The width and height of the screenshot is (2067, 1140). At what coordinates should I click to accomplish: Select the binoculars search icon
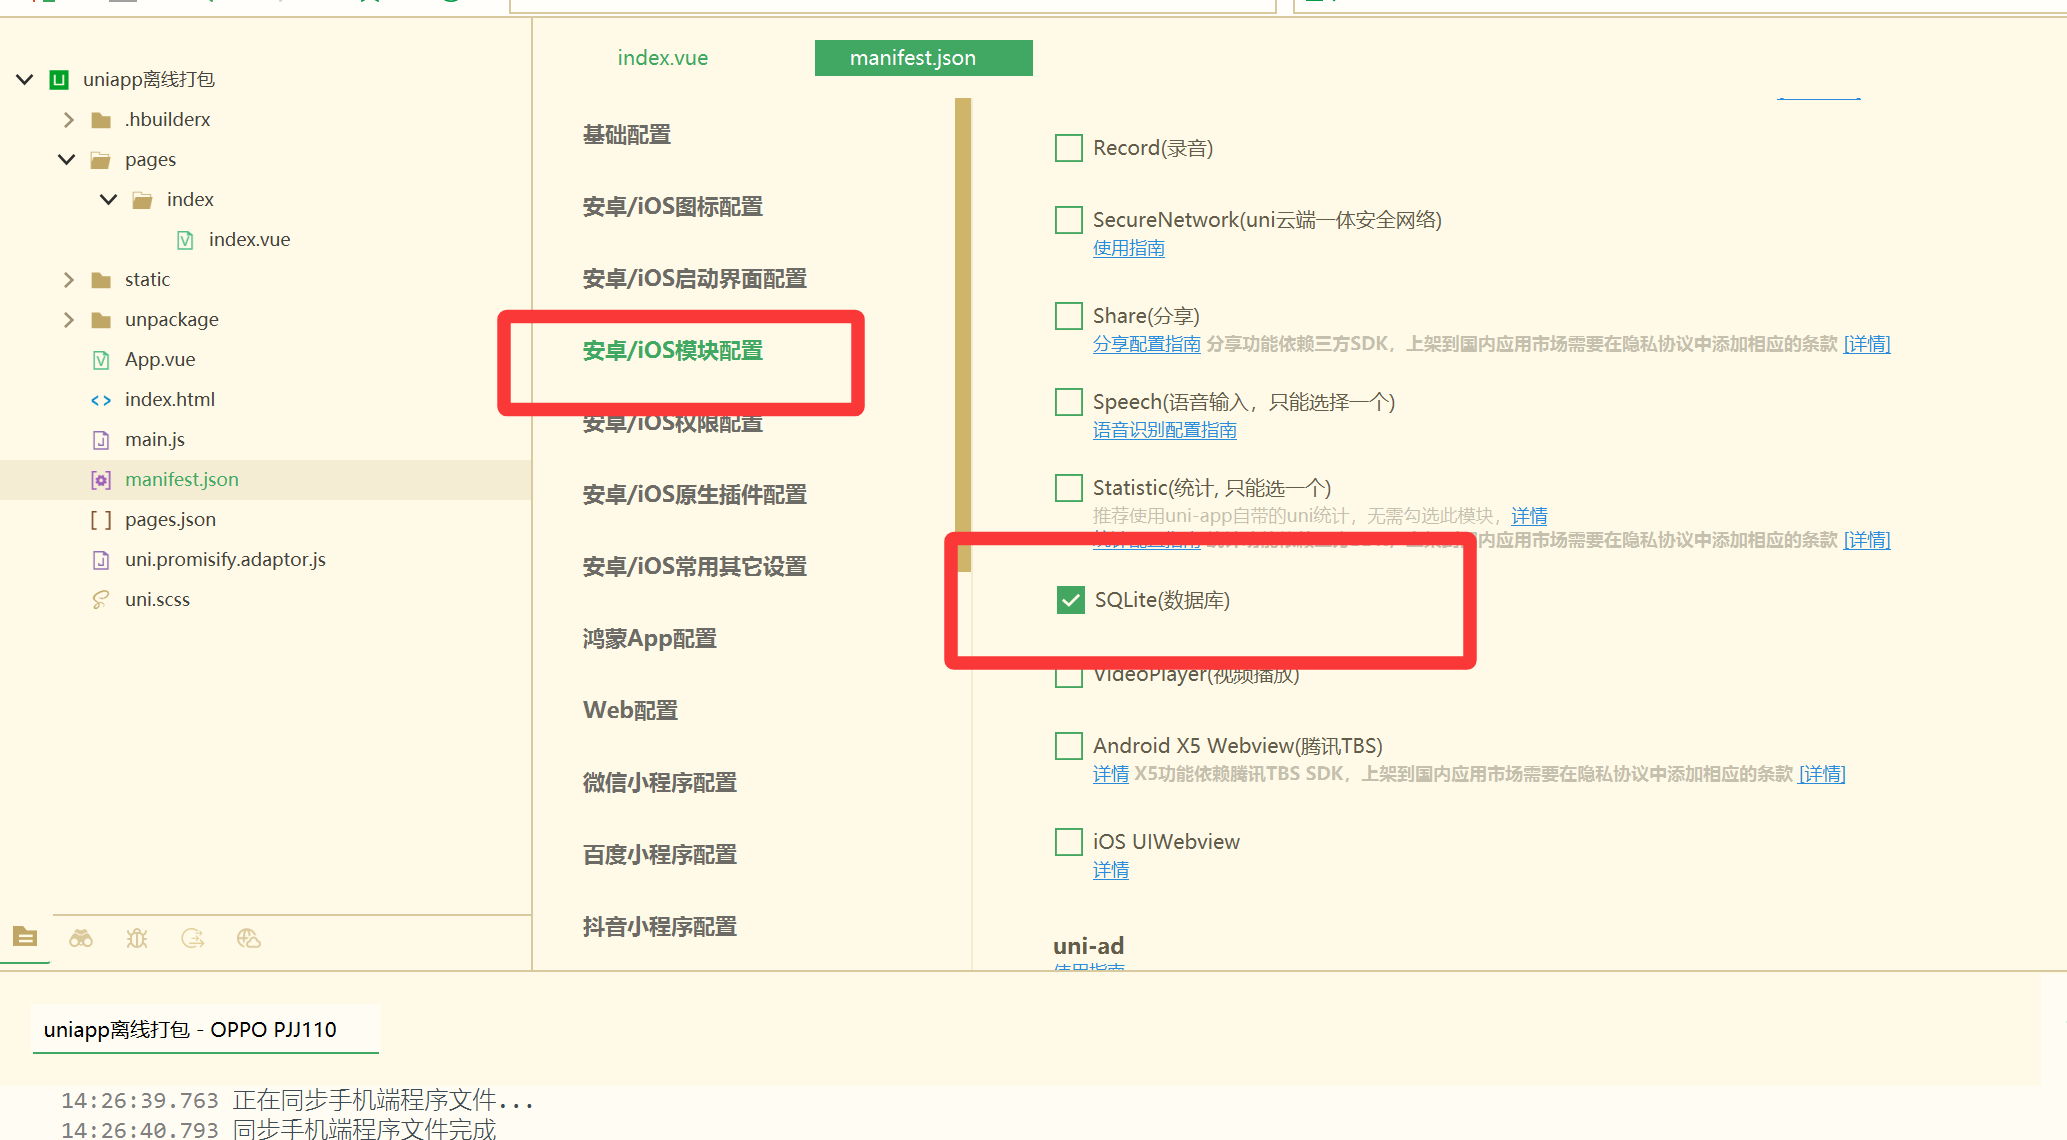click(x=81, y=937)
